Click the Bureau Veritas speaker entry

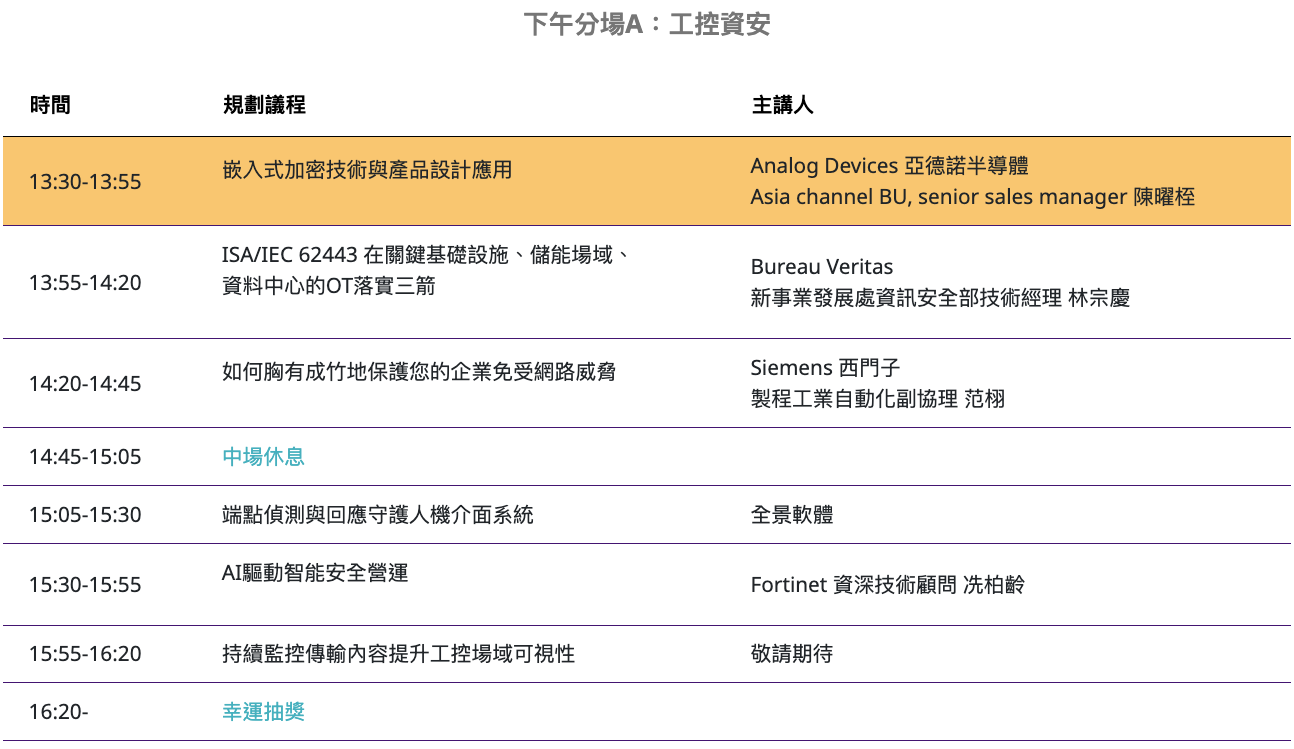pos(821,267)
